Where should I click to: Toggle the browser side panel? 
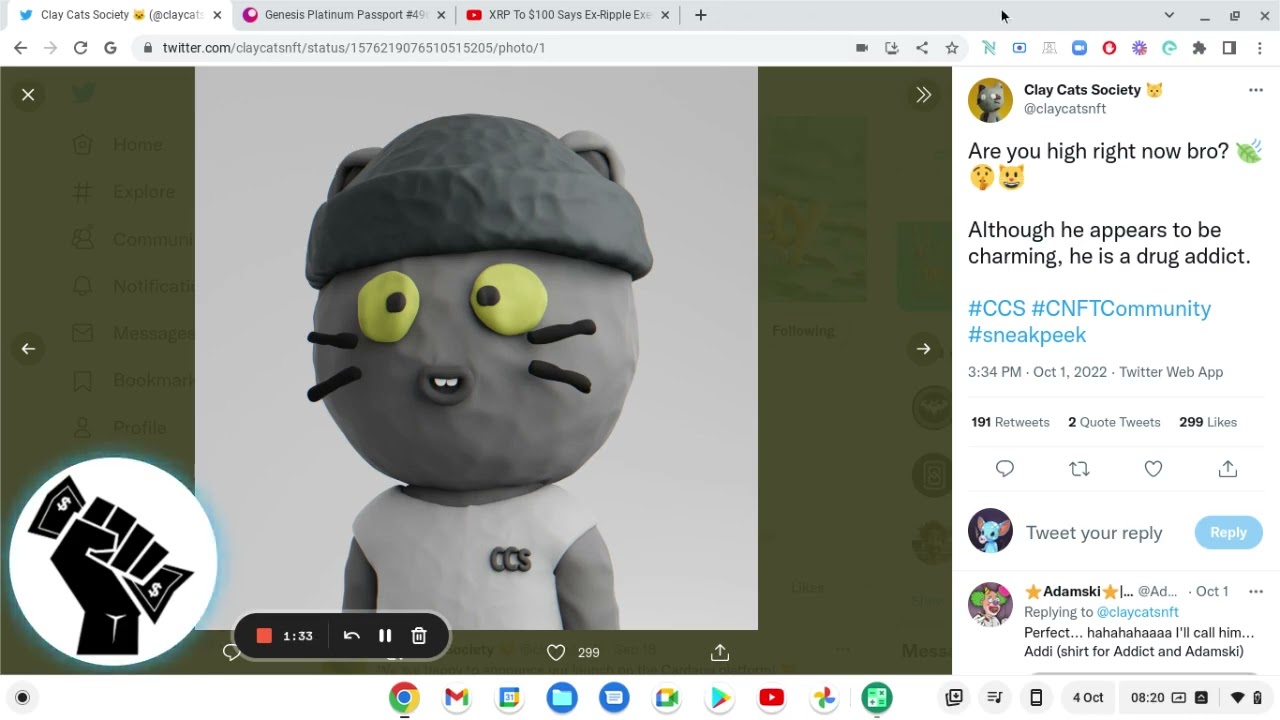(1230, 47)
